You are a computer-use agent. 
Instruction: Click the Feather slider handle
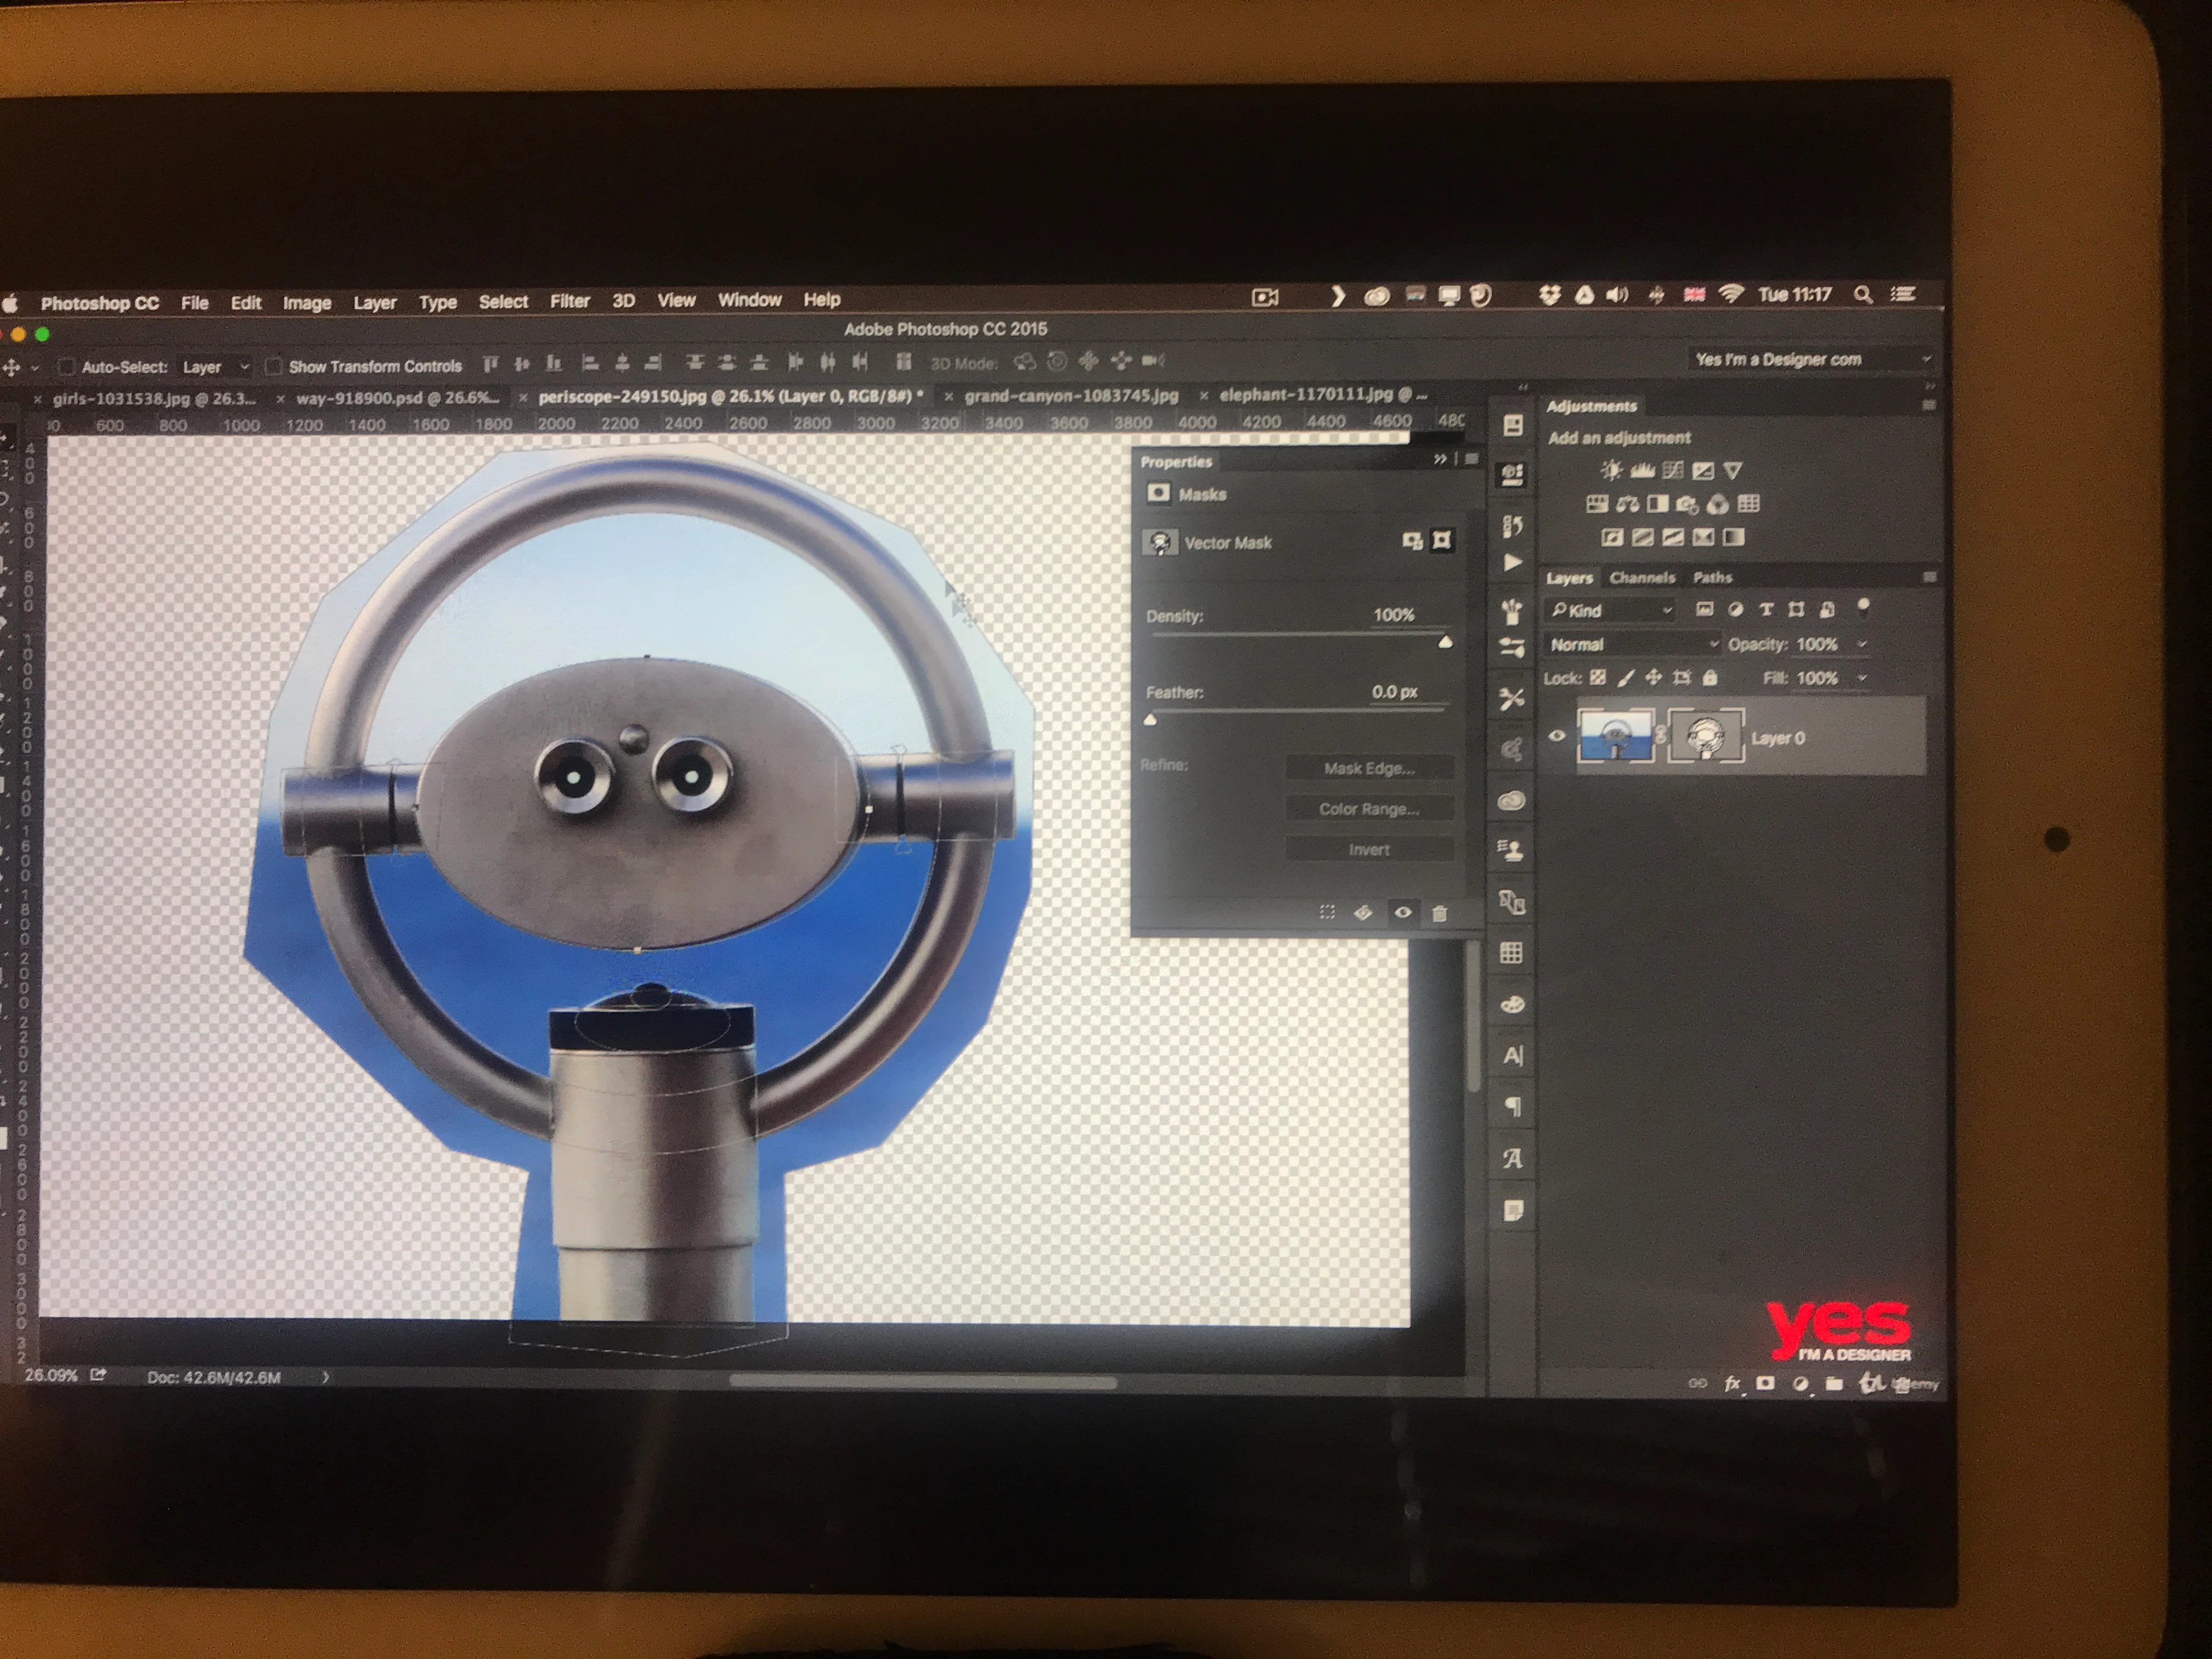[x=1151, y=719]
